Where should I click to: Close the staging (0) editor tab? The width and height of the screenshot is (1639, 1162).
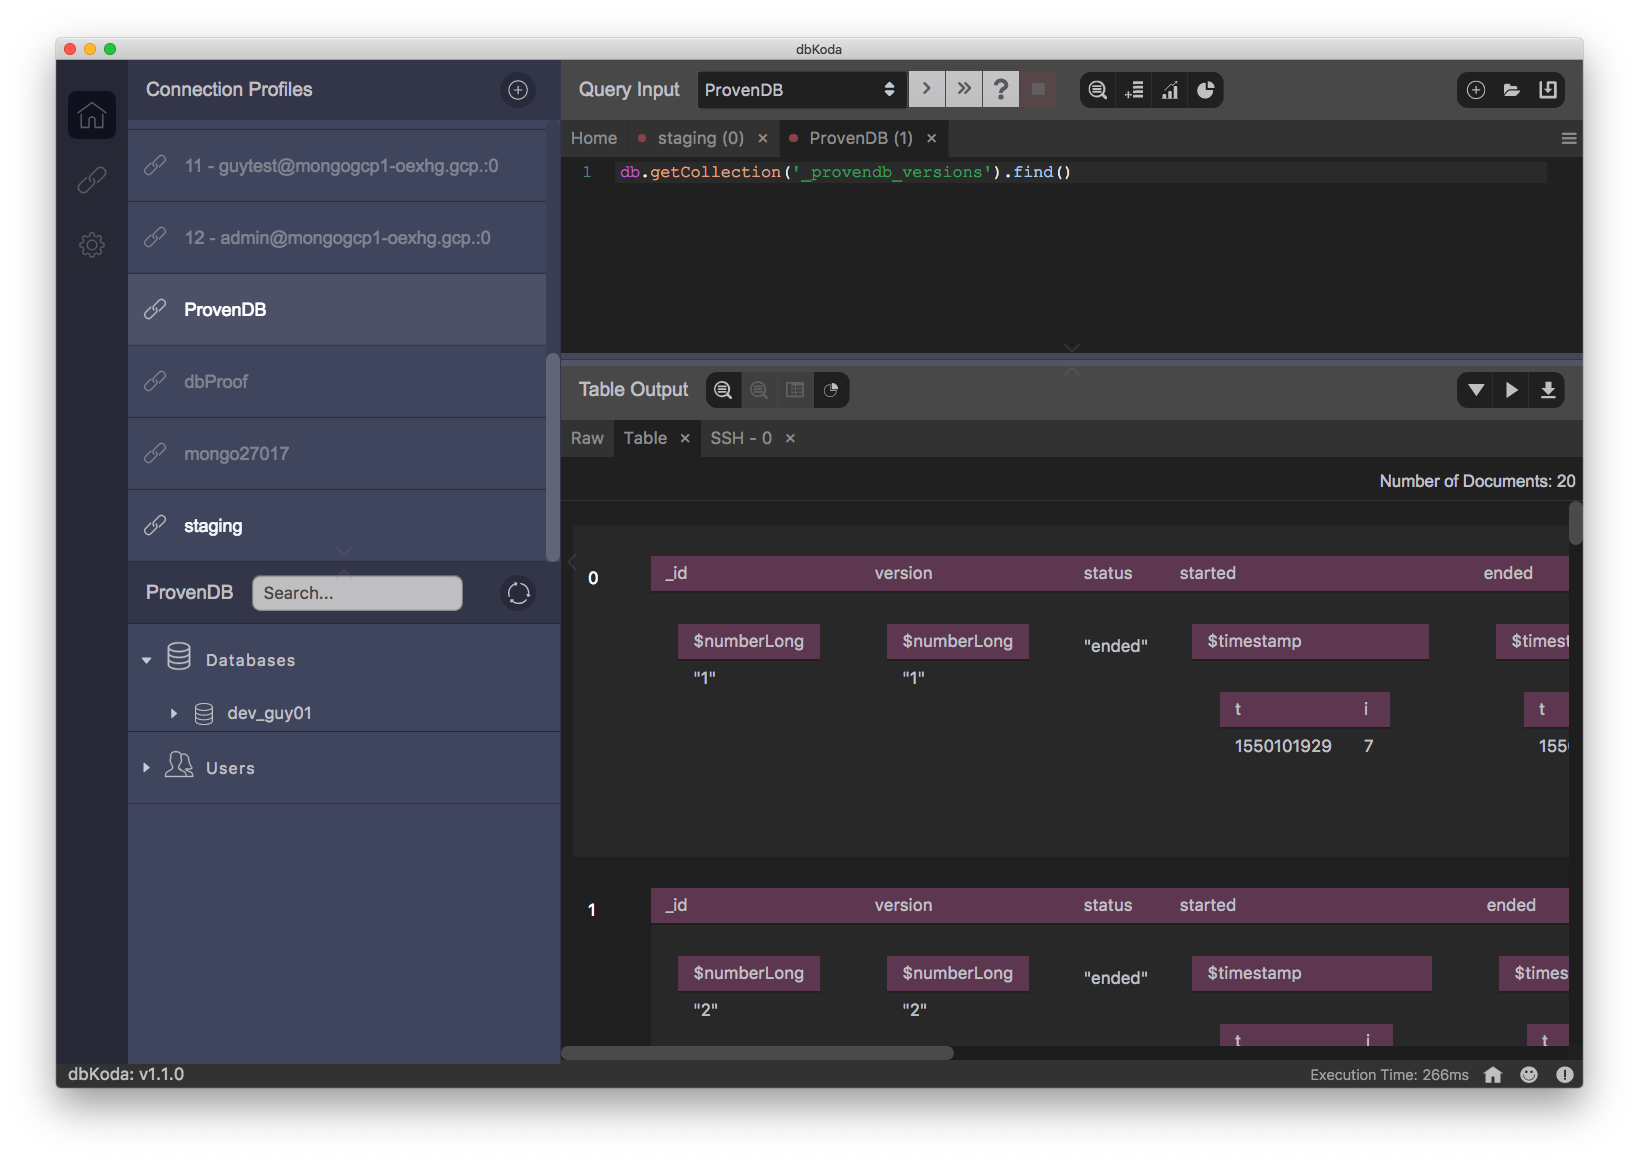pos(763,138)
